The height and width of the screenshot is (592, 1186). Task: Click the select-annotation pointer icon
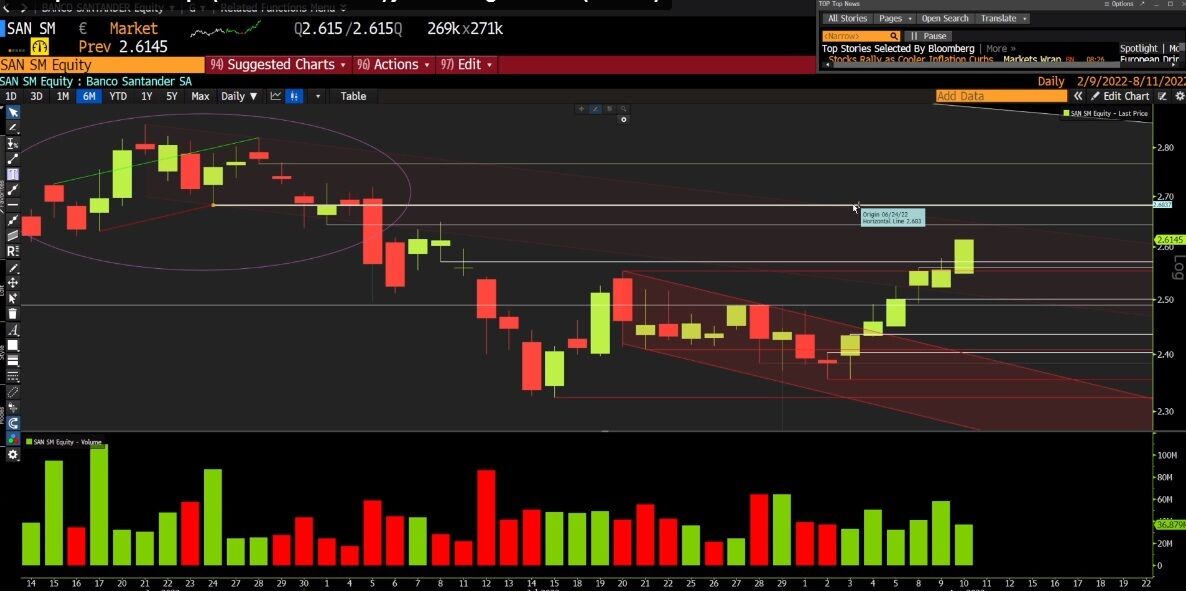[x=13, y=299]
